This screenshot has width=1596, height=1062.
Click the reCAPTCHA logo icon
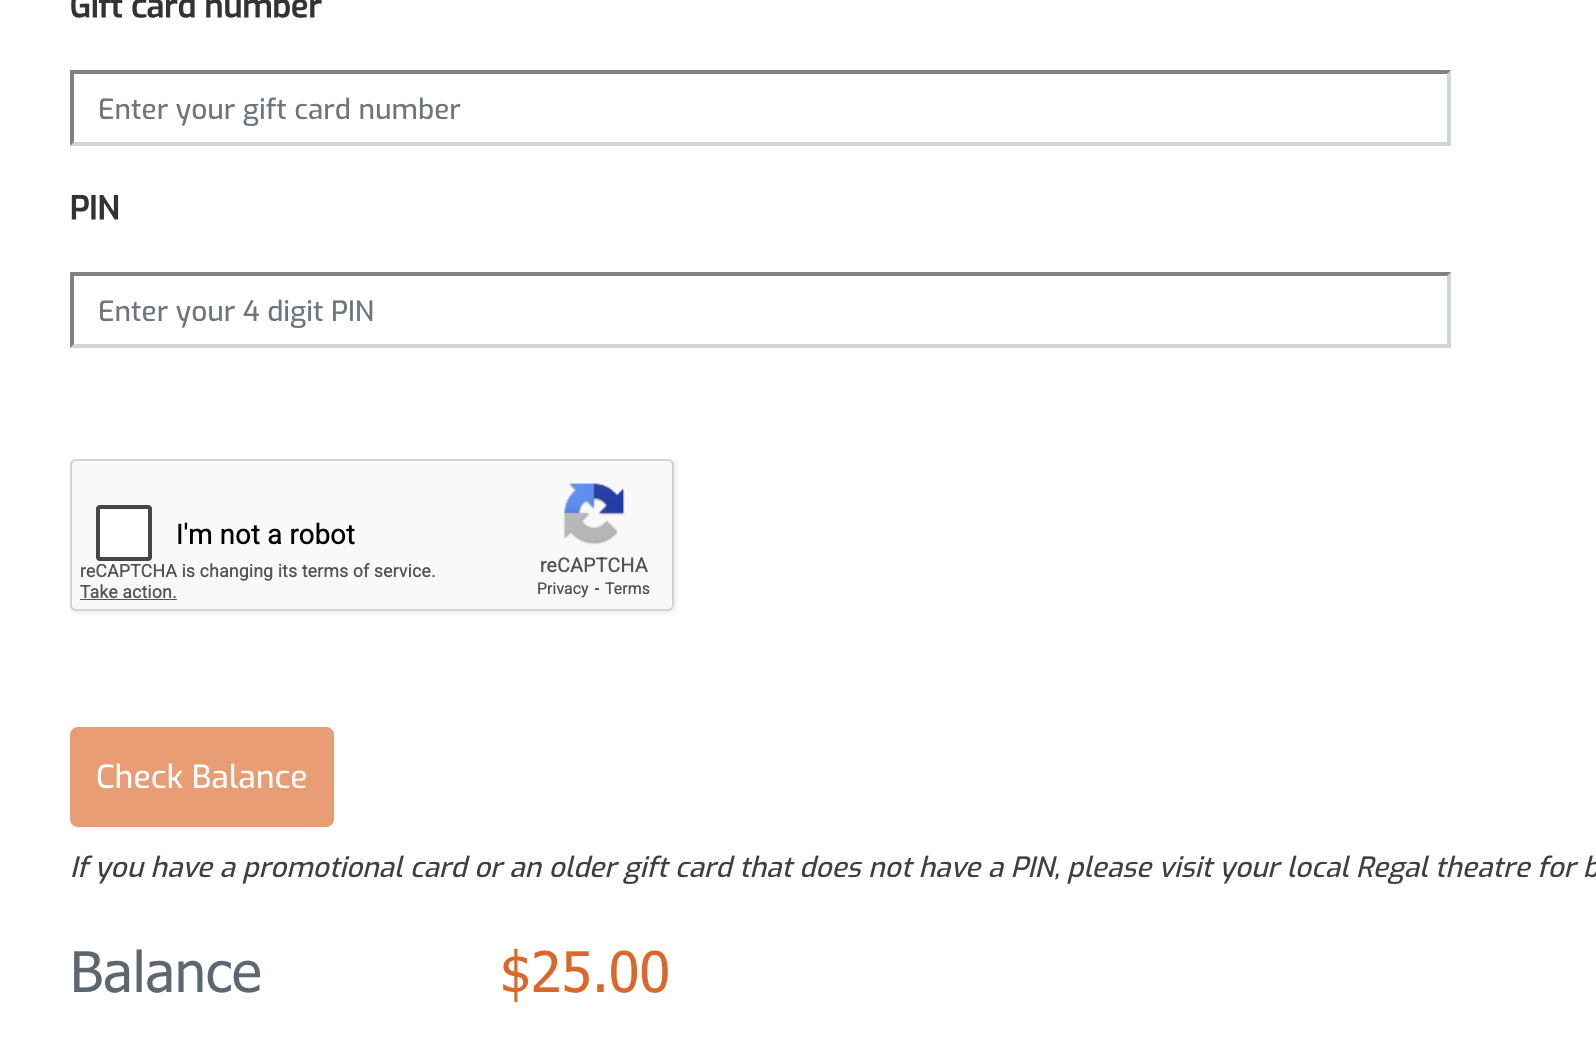click(594, 512)
